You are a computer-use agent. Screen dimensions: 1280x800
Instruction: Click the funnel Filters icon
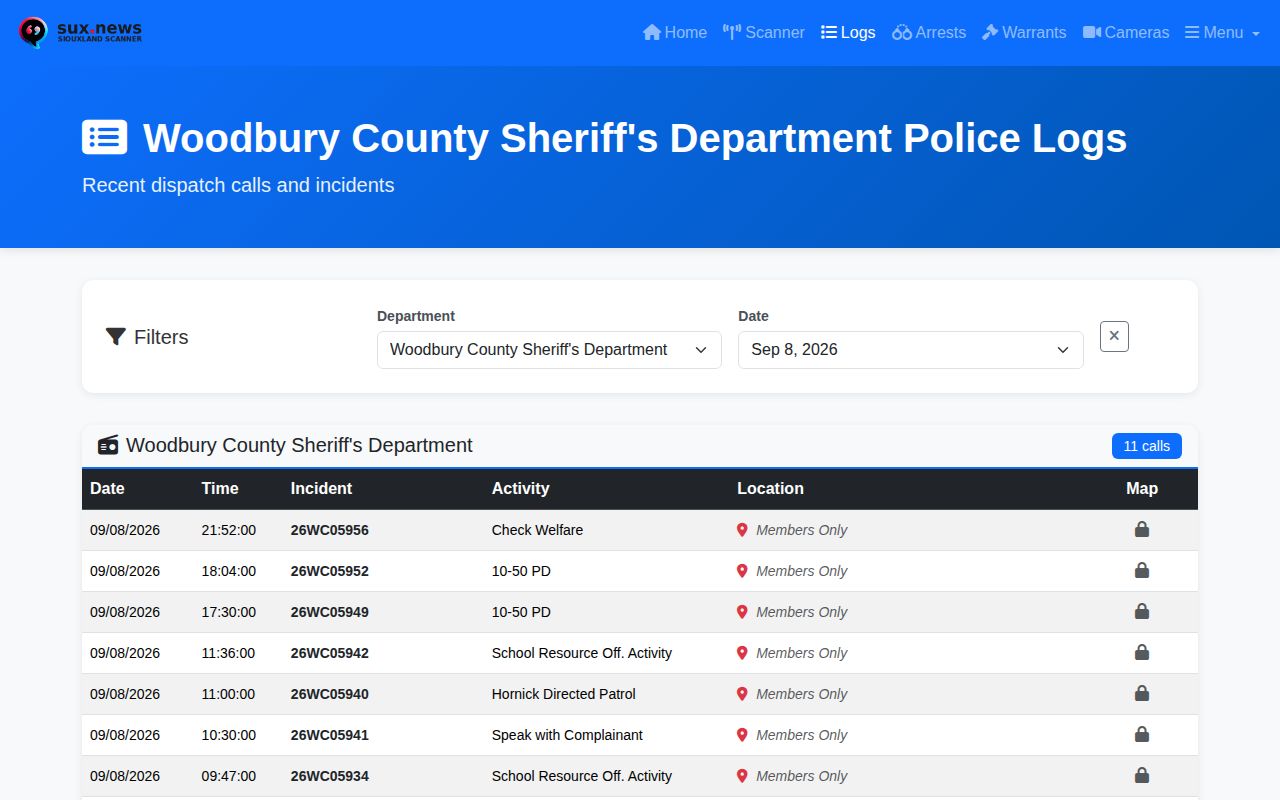coord(116,337)
